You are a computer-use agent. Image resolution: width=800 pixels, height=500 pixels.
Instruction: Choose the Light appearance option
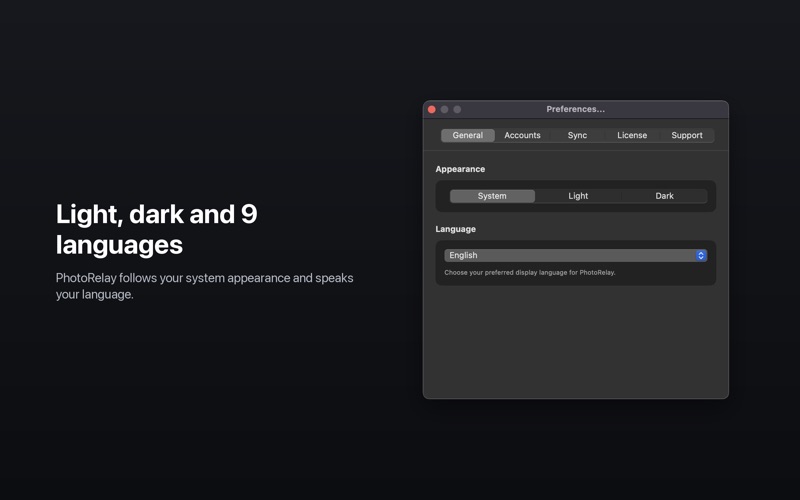pyautogui.click(x=578, y=196)
